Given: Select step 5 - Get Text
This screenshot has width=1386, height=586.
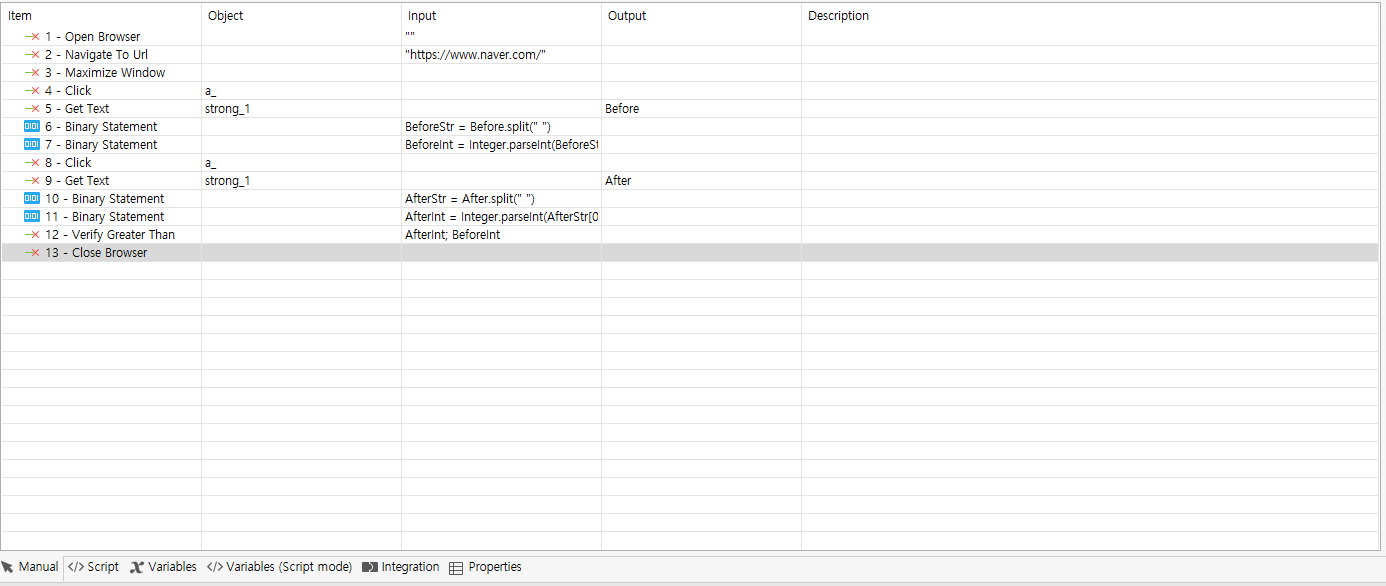Looking at the screenshot, I should pos(77,109).
